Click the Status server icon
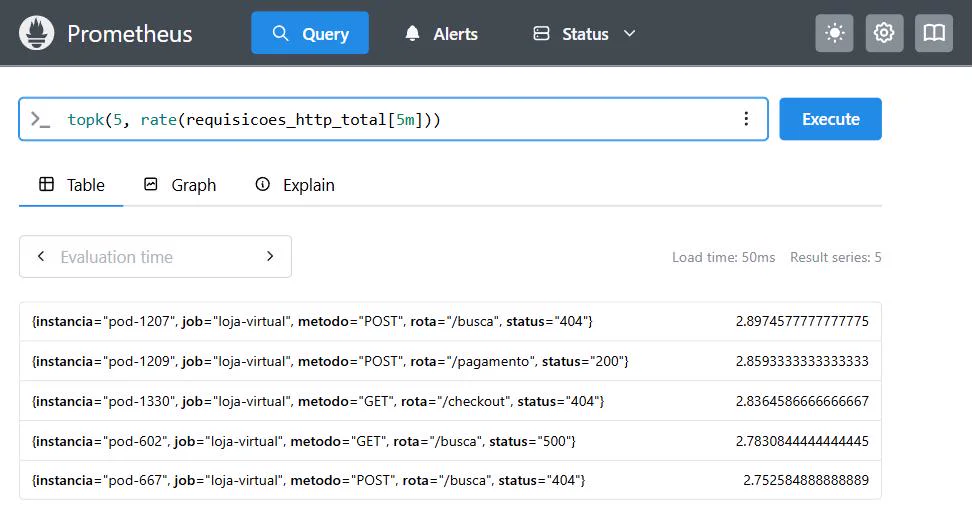Viewport: 972px width, 512px height. point(541,33)
